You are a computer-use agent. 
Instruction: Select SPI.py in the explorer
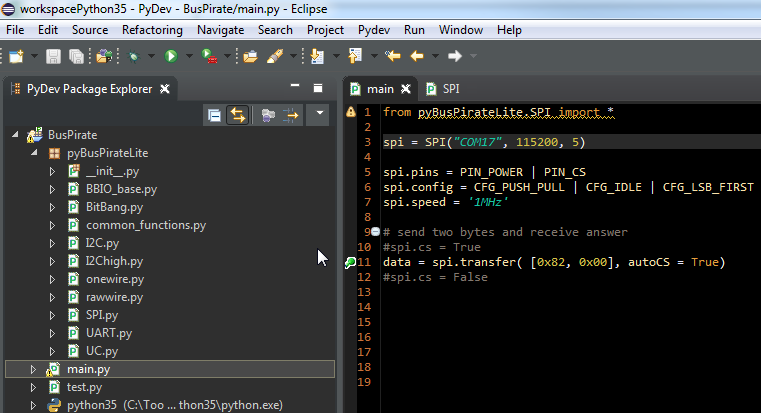(102, 315)
